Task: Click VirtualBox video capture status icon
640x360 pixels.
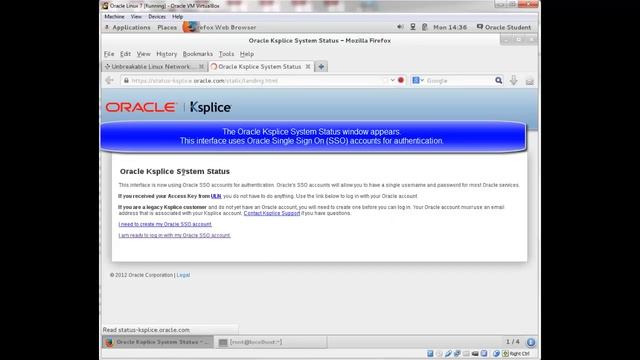Action: [484, 353]
